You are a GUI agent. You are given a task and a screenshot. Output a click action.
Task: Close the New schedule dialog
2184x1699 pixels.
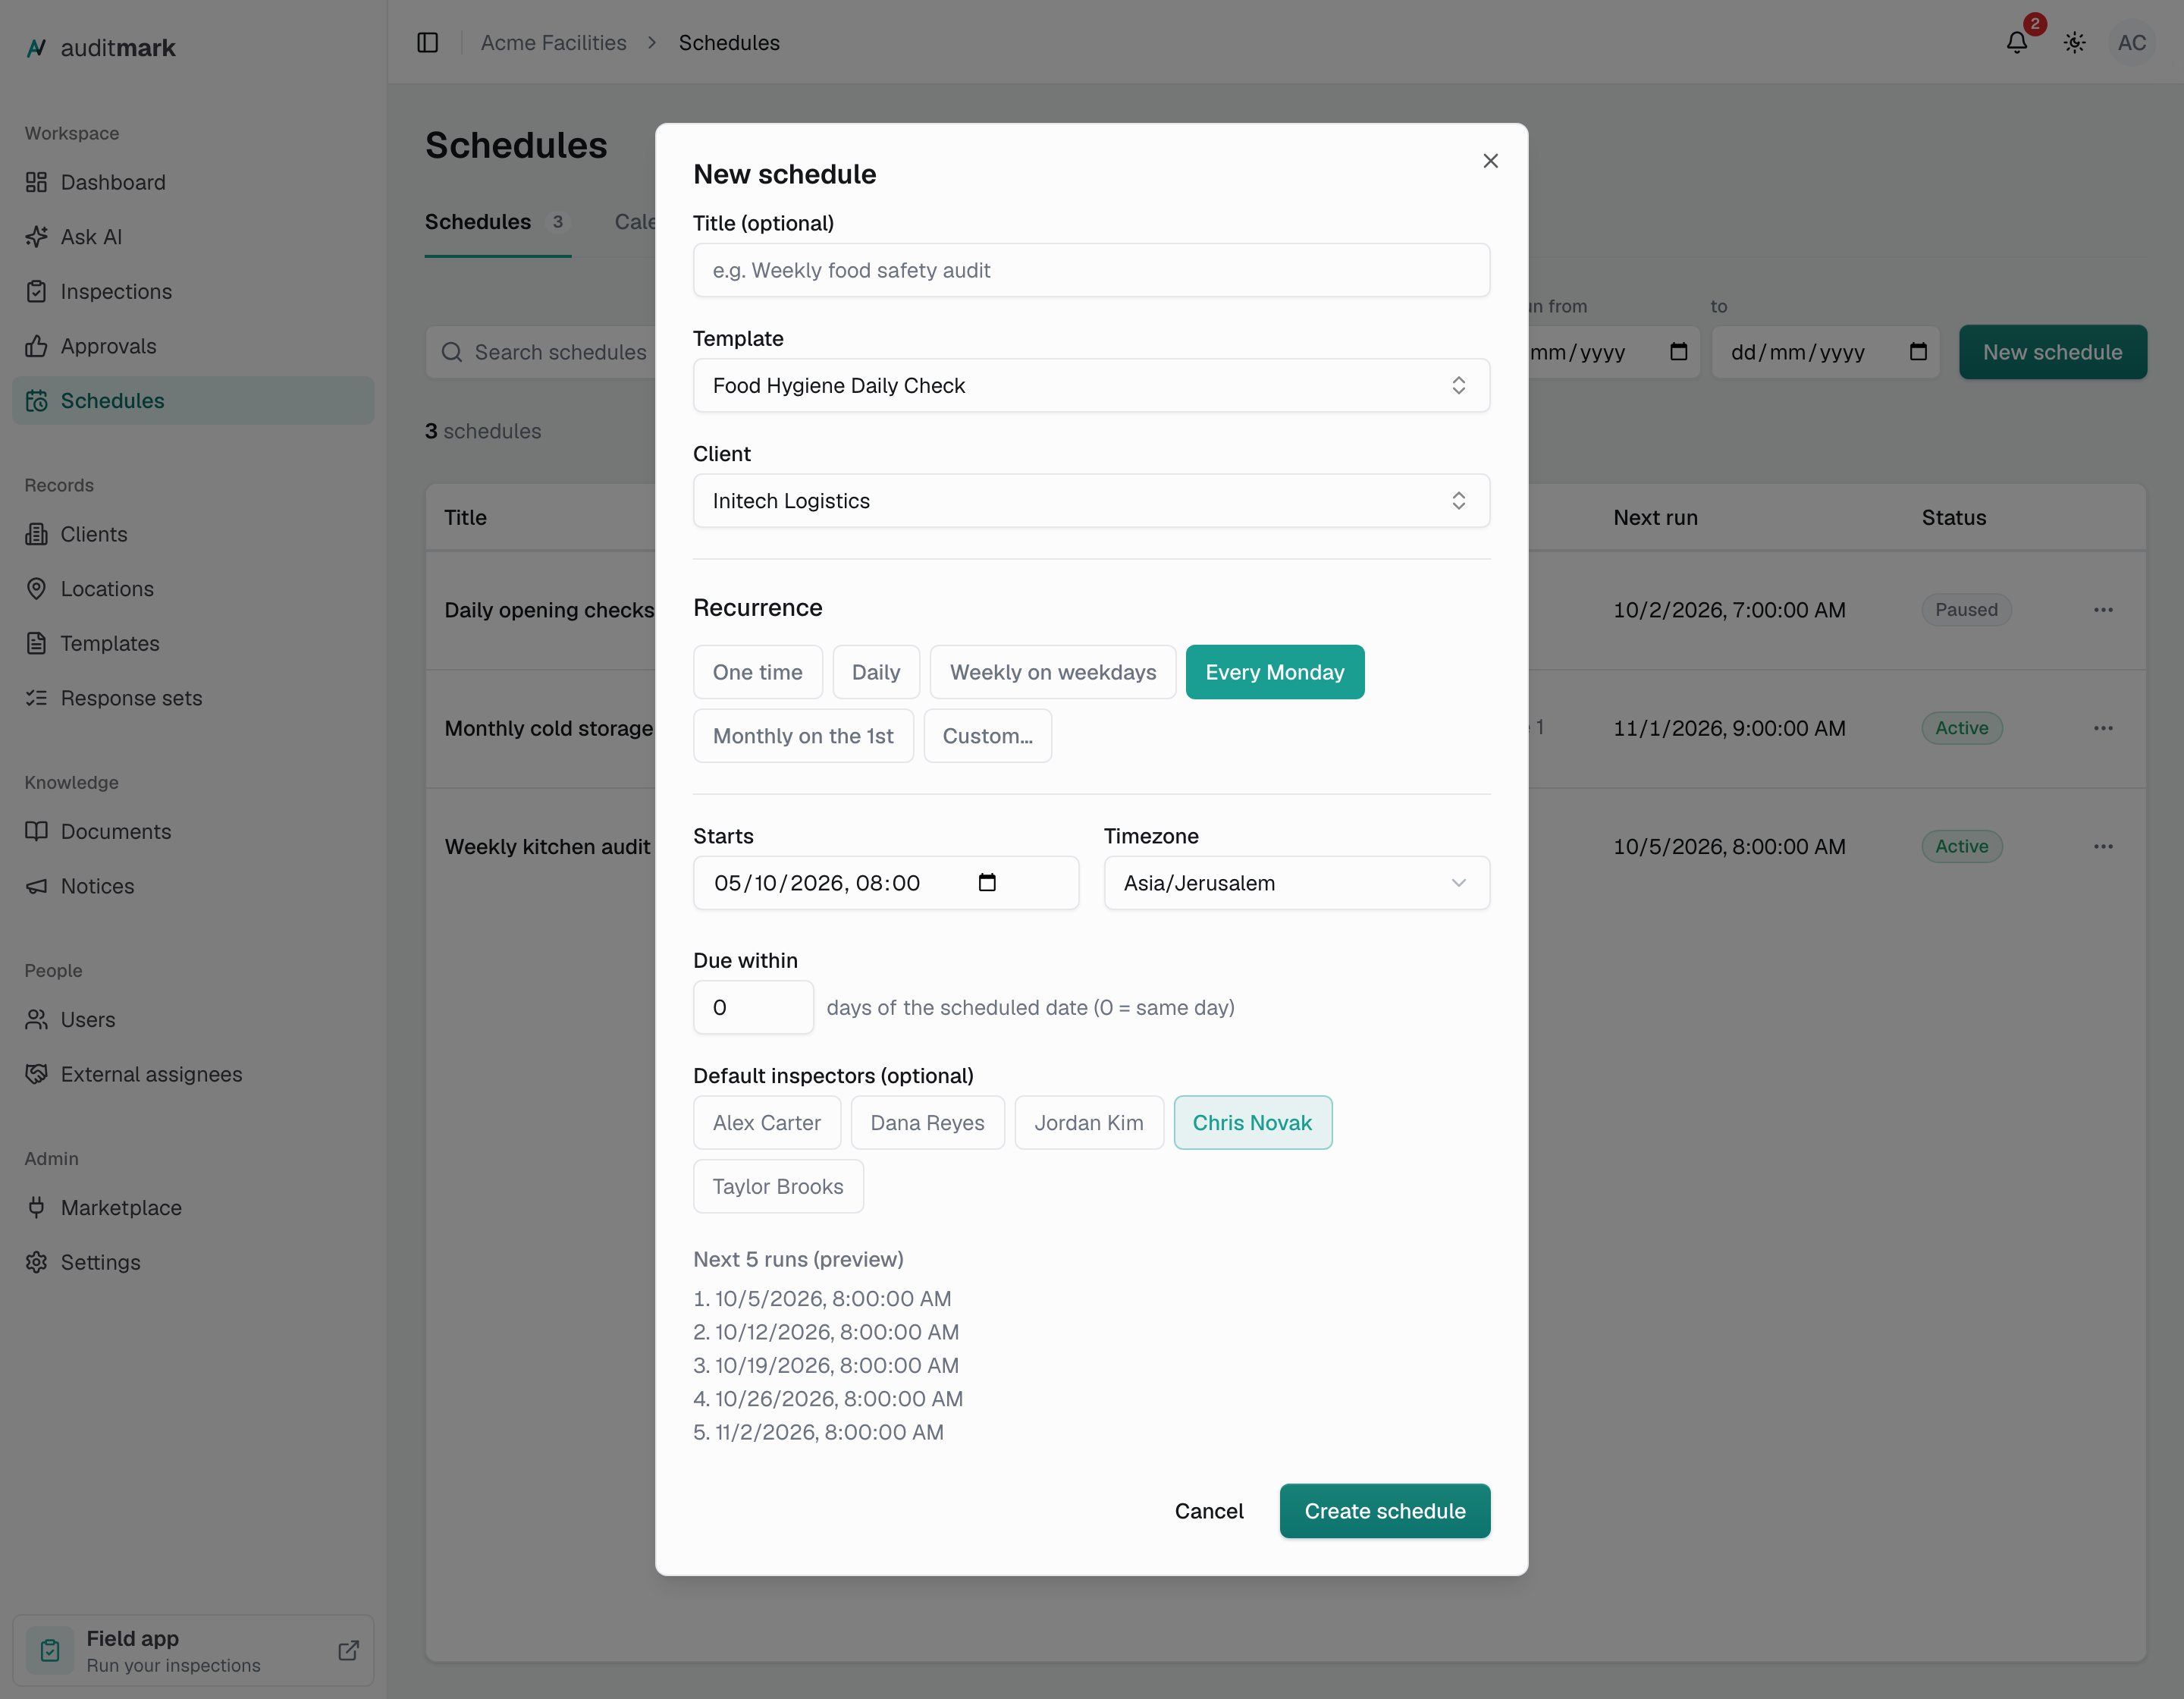point(1490,161)
